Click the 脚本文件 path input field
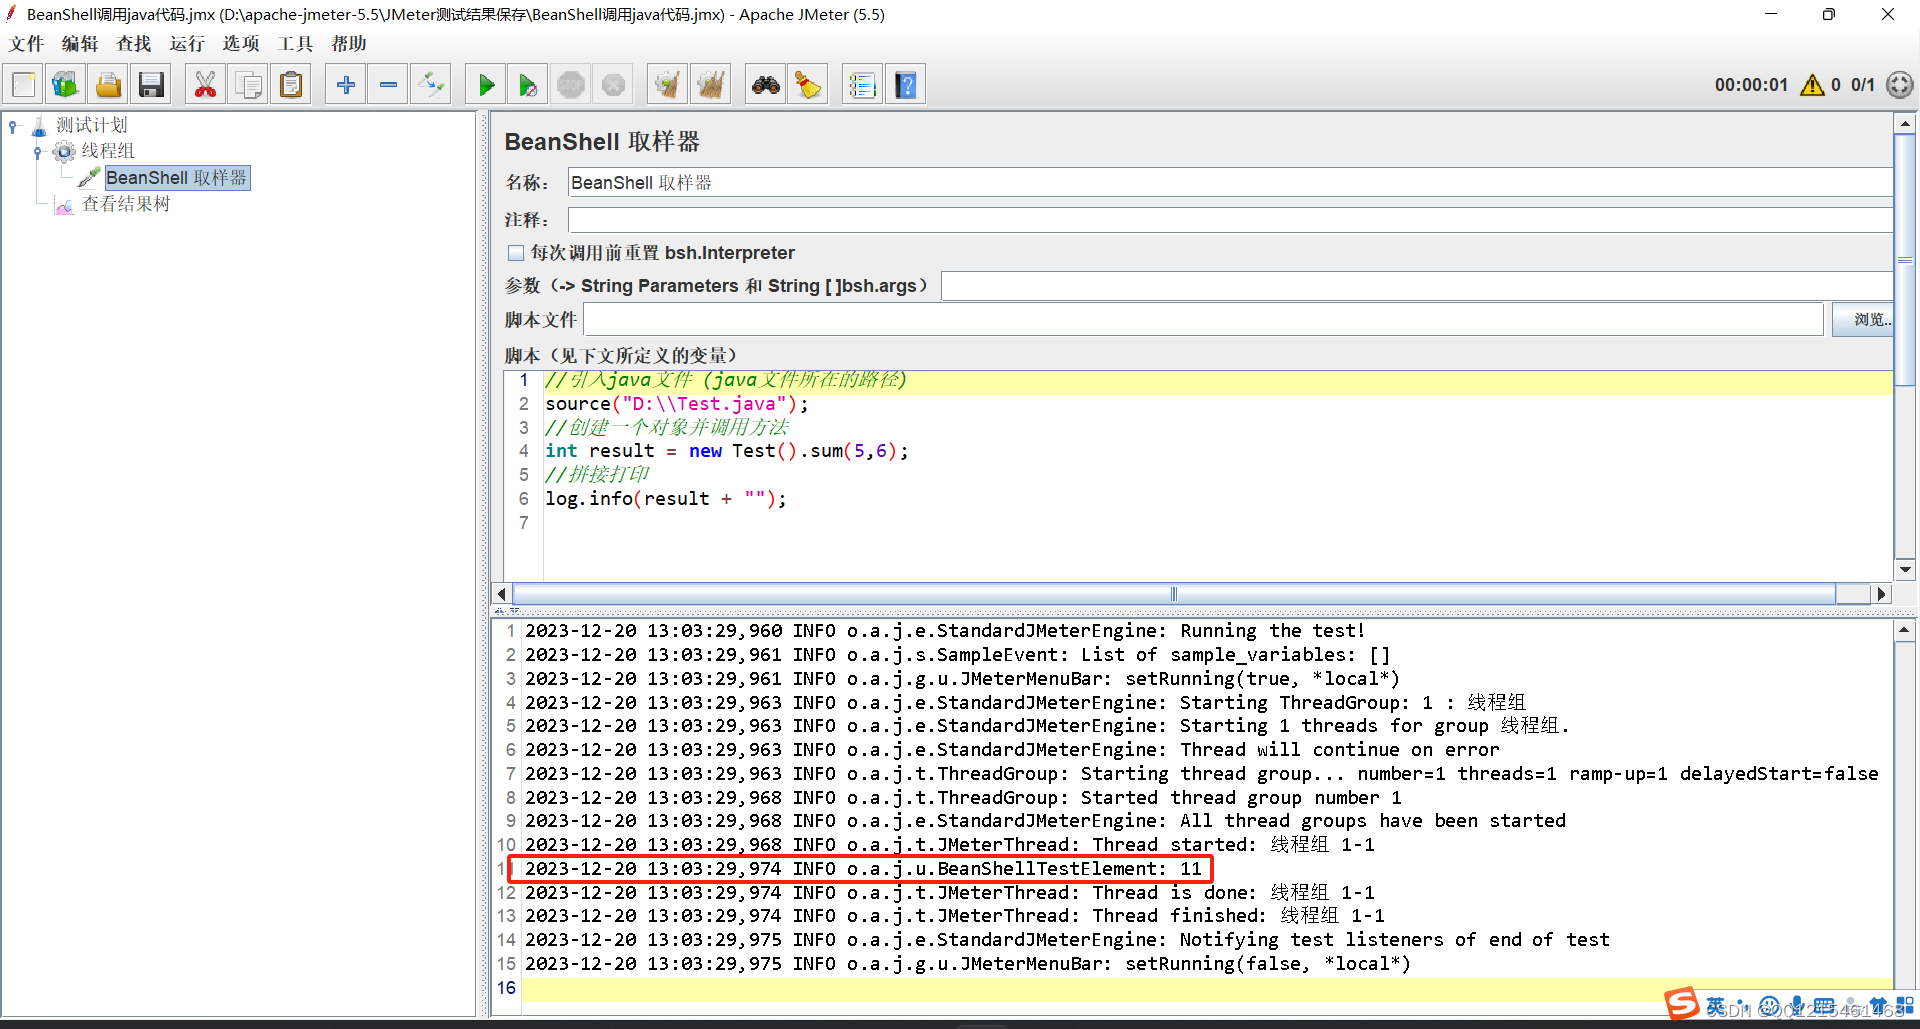 point(1204,320)
